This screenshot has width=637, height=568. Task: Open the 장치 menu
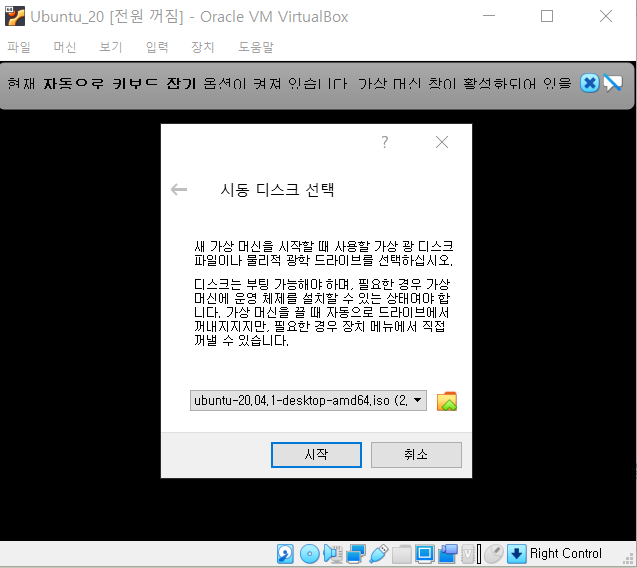203,47
